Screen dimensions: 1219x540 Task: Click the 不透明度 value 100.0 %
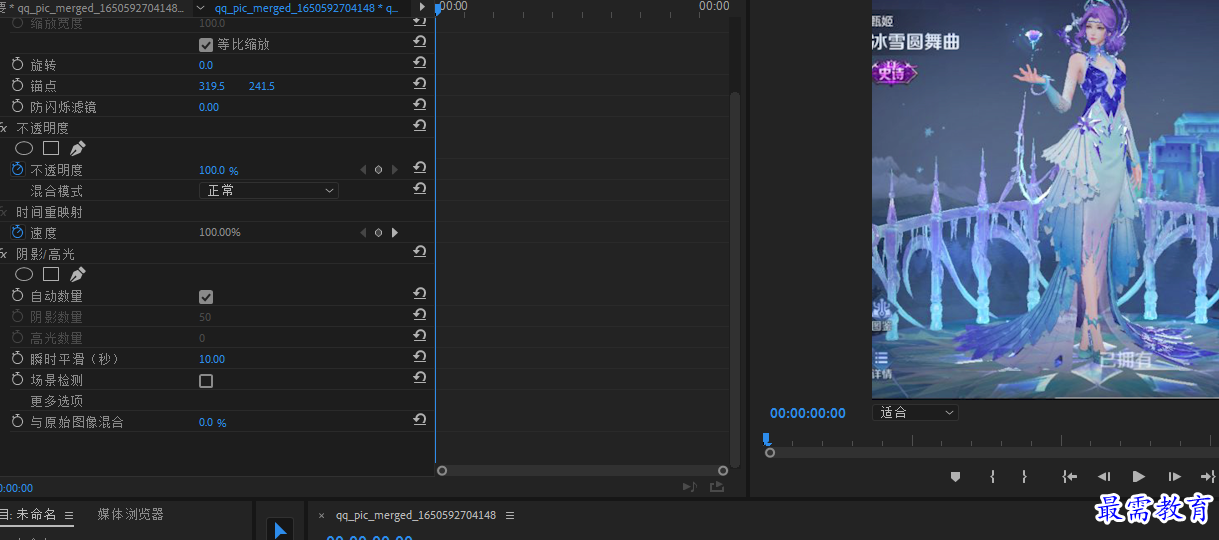[219, 171]
